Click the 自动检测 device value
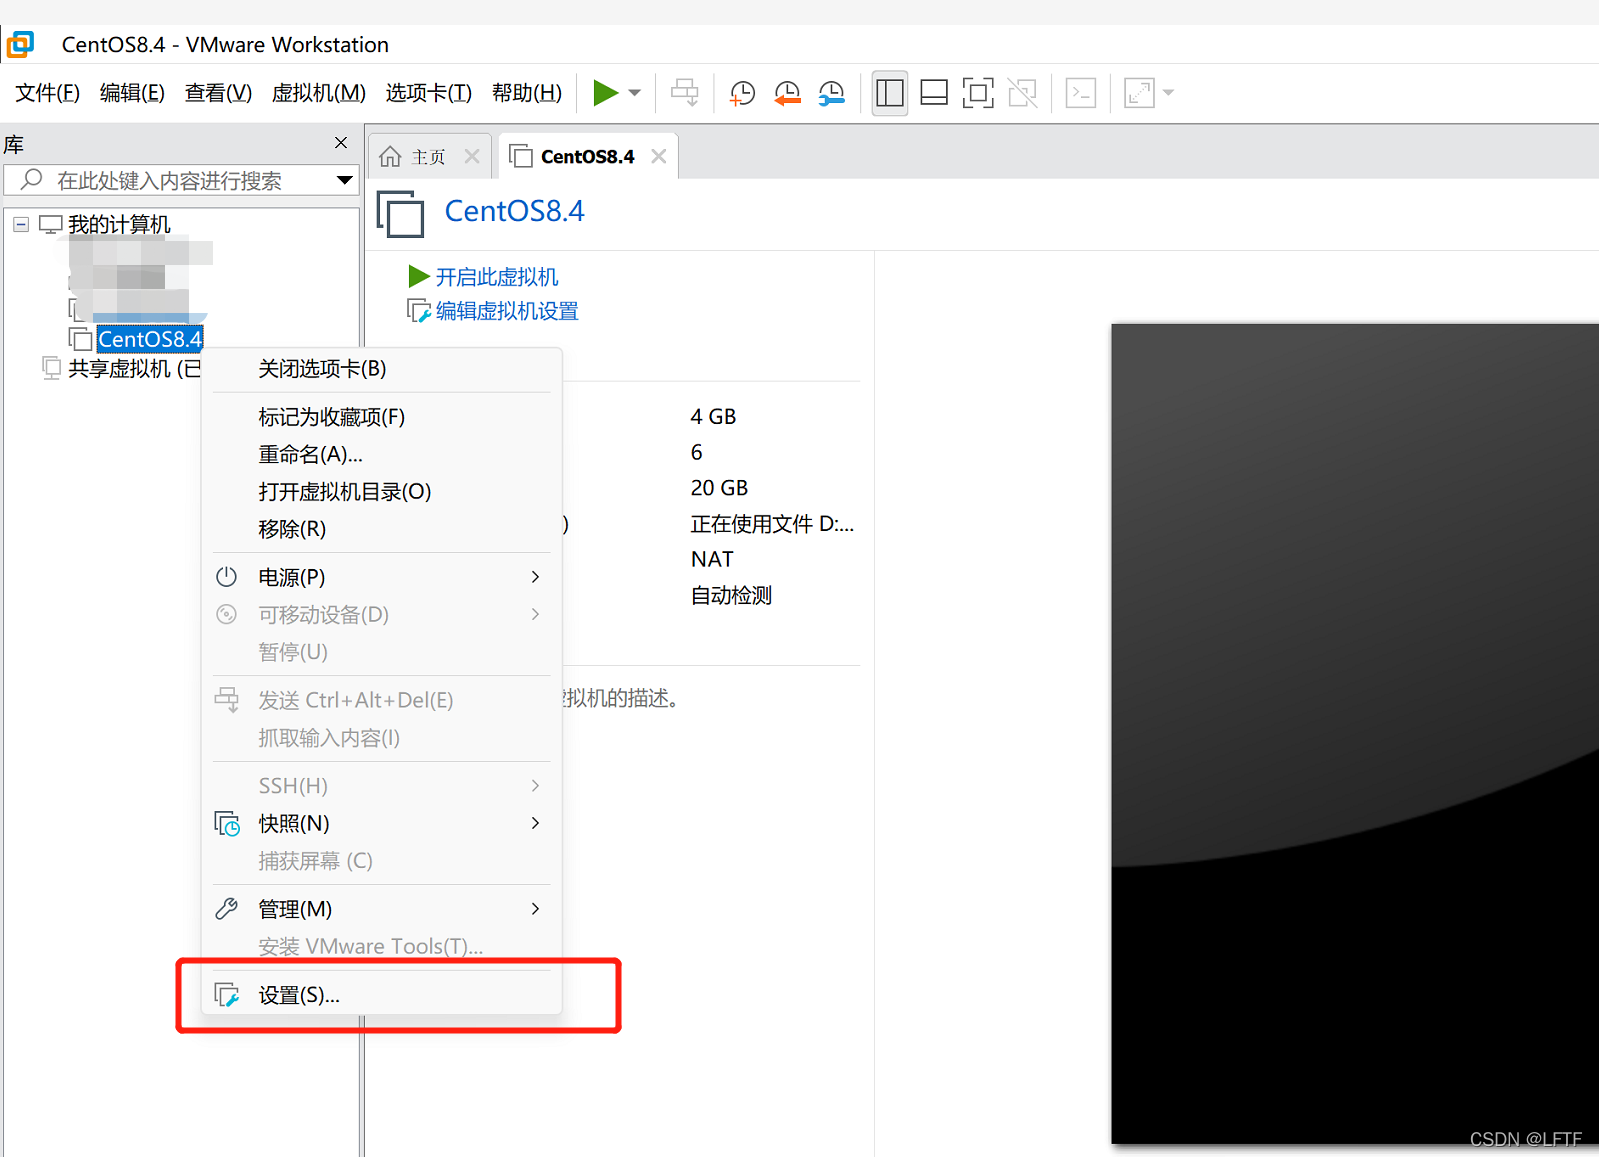 coord(731,595)
